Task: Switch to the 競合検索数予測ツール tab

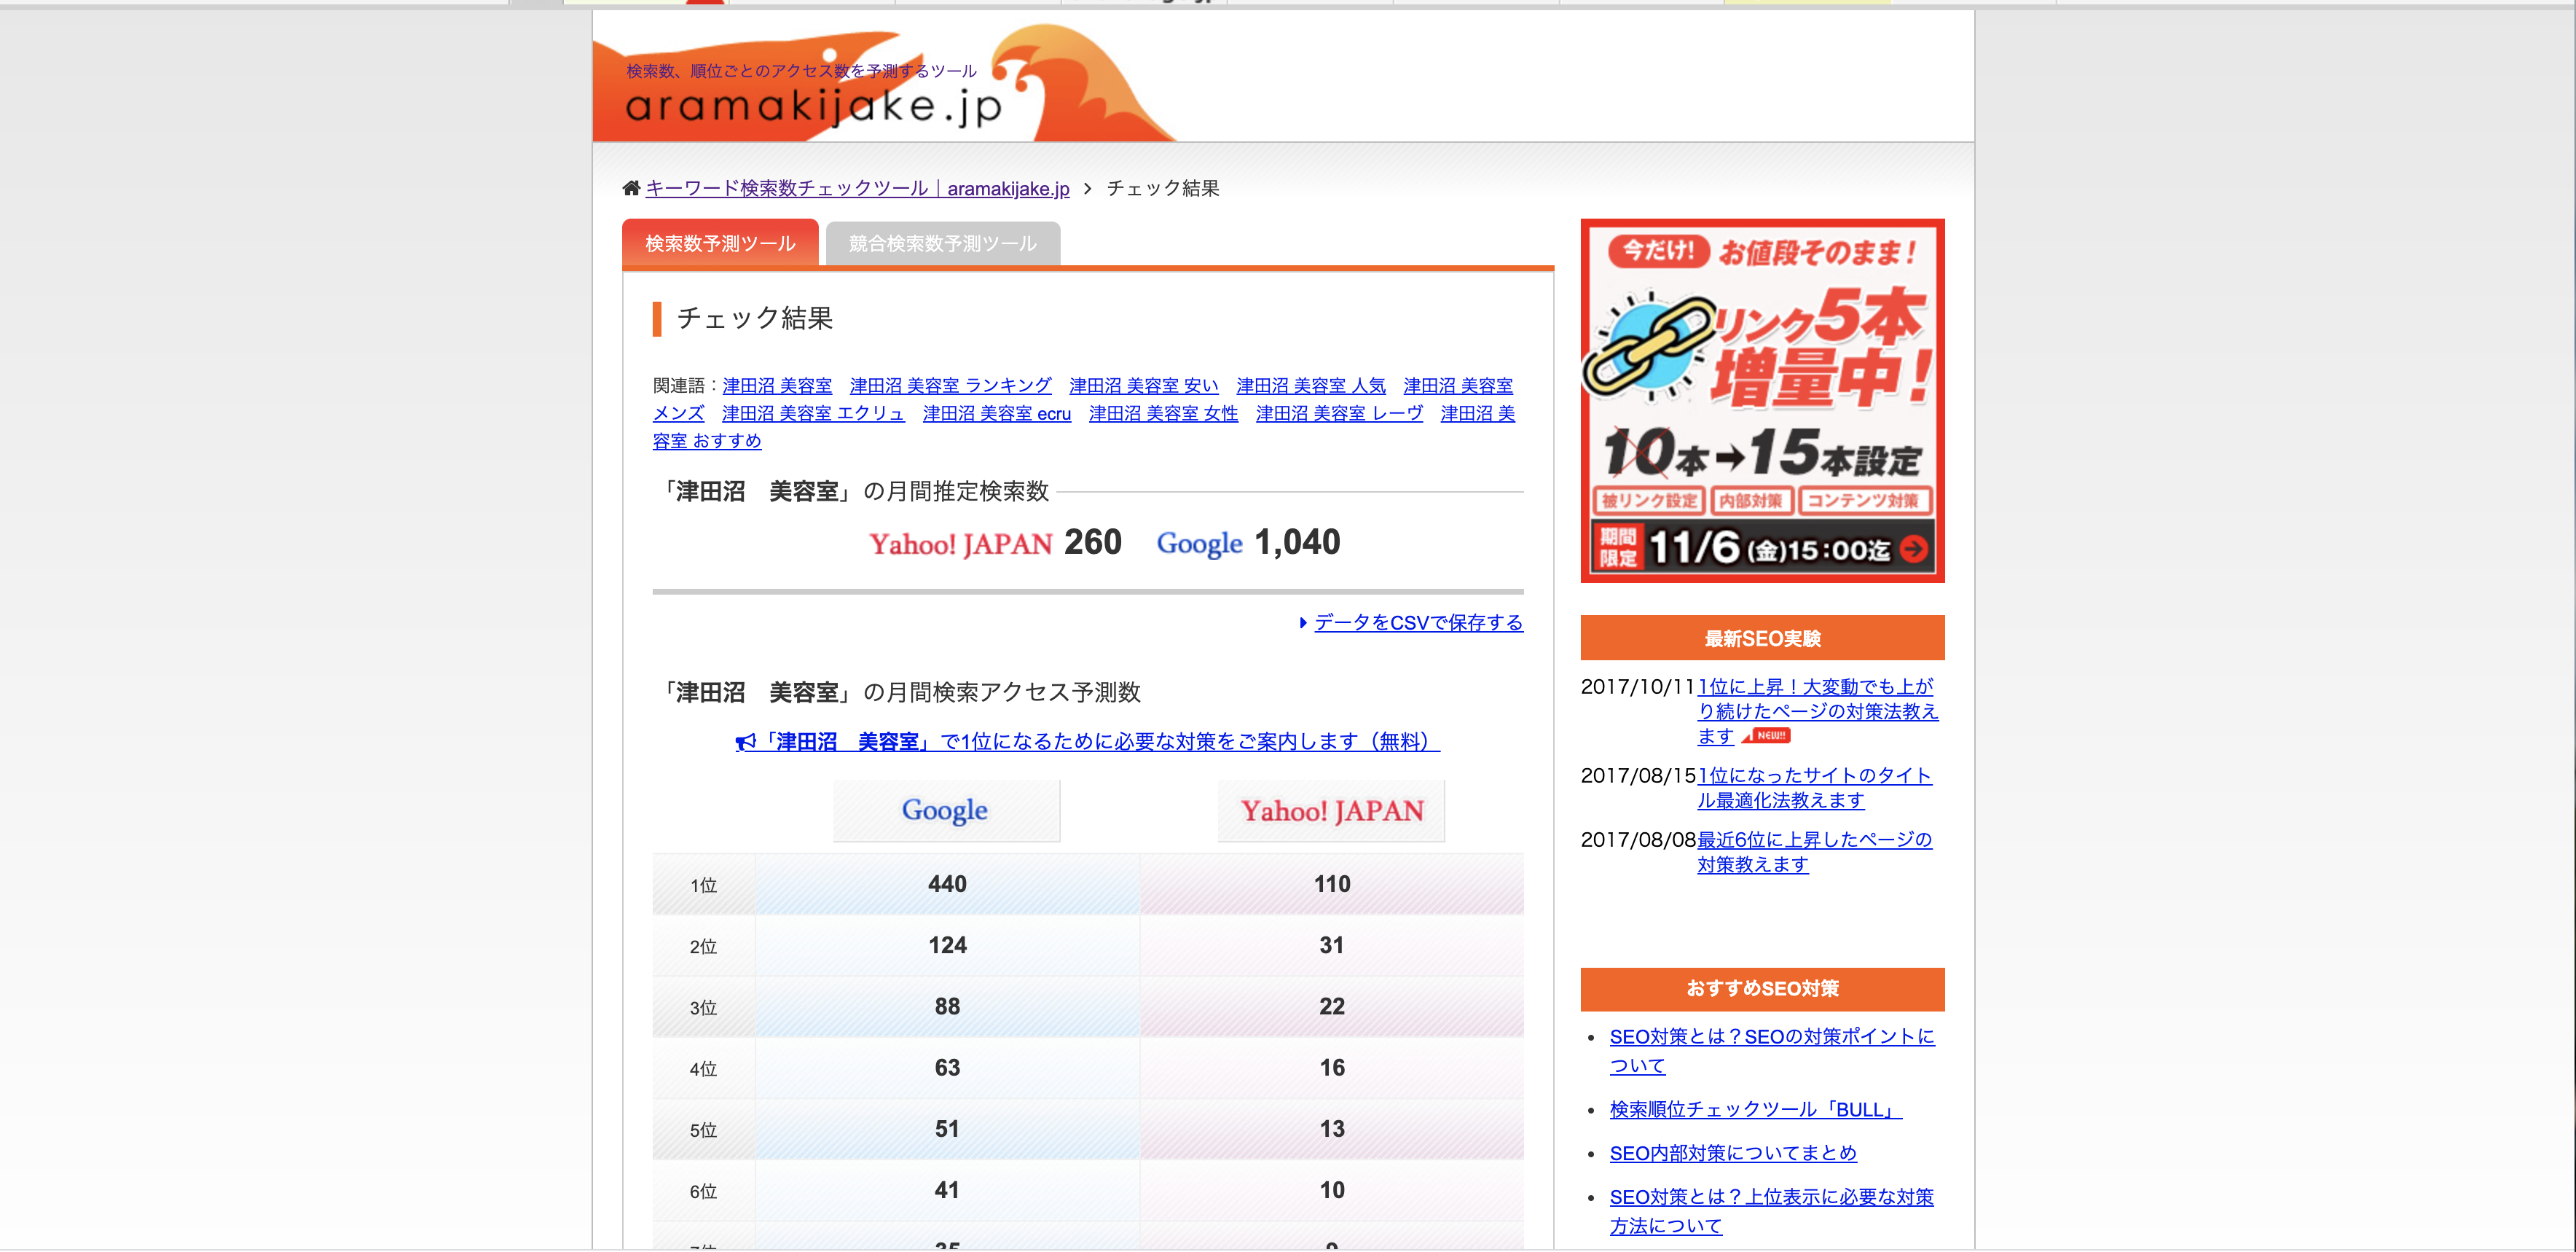Action: [942, 243]
